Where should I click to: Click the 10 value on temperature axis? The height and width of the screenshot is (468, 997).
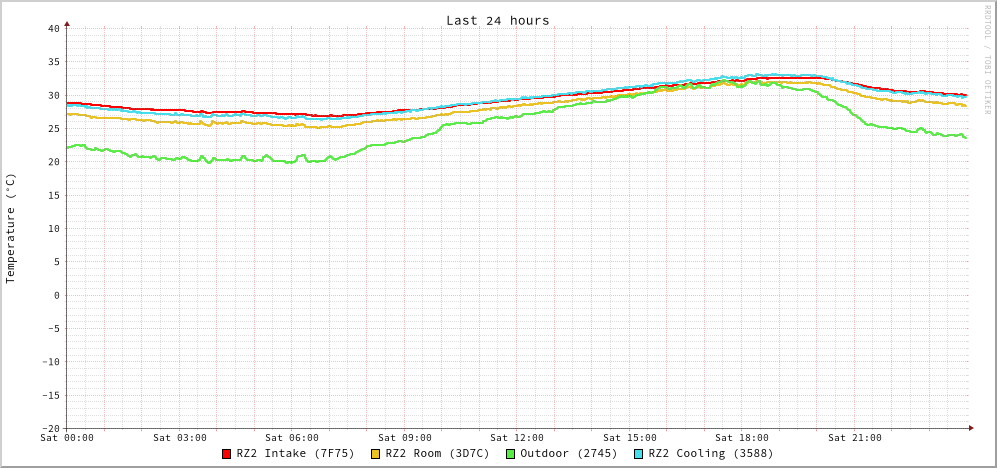(x=53, y=228)
